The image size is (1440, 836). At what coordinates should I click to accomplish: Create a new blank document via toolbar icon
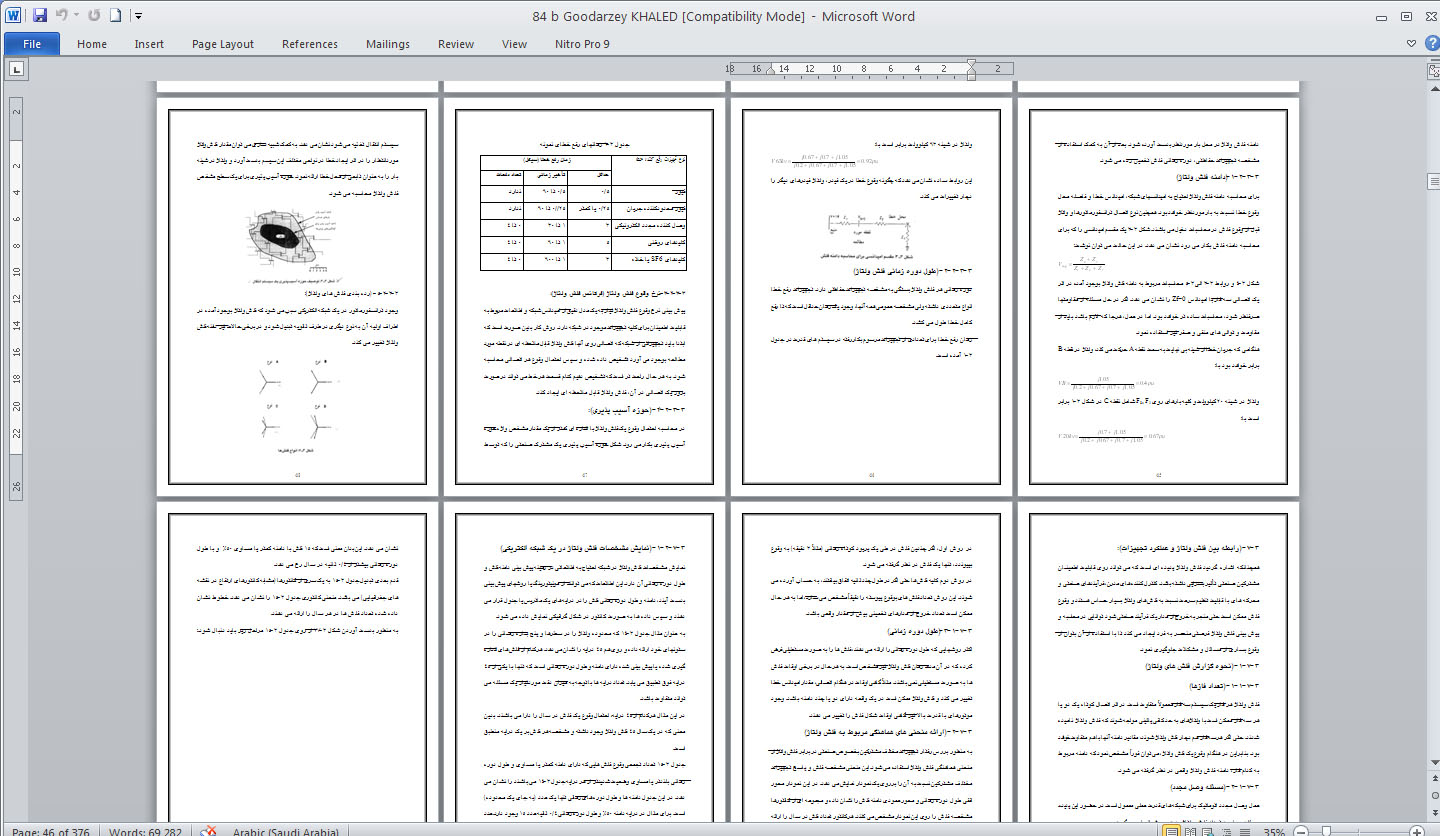[115, 16]
